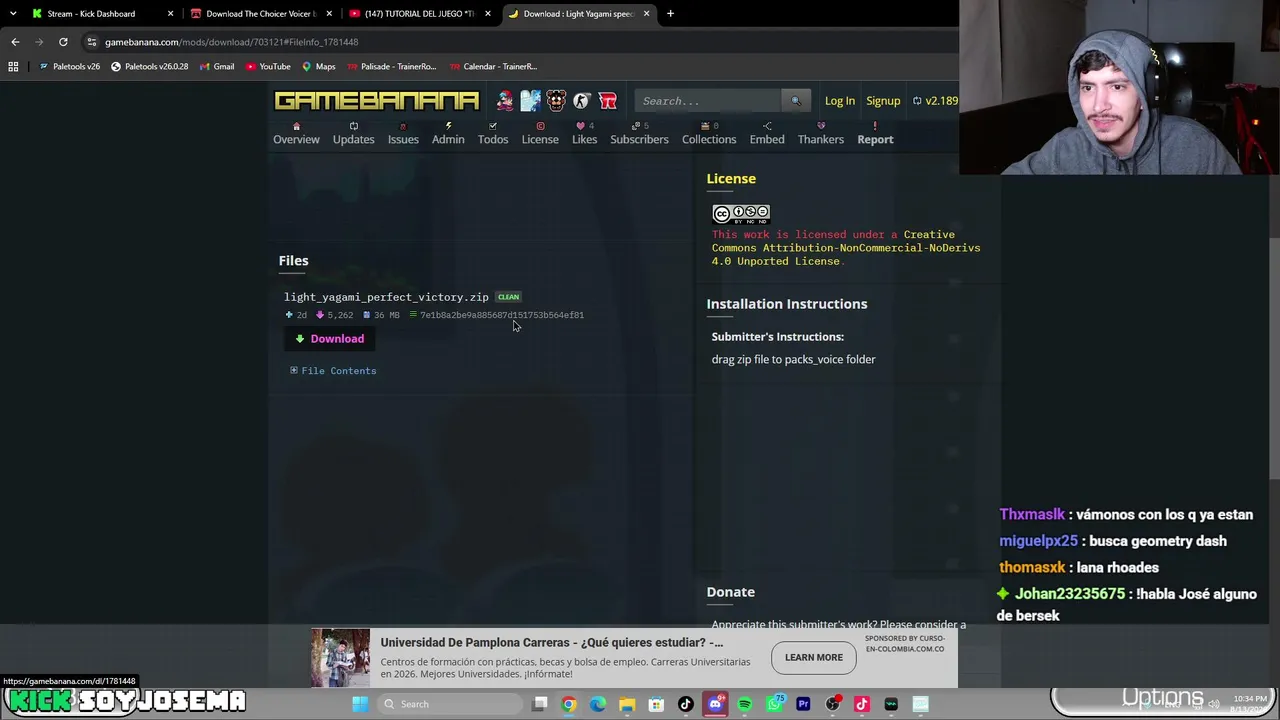Click the site version v2.189 indicator
Screen dimensions: 1280x720
click(x=936, y=101)
